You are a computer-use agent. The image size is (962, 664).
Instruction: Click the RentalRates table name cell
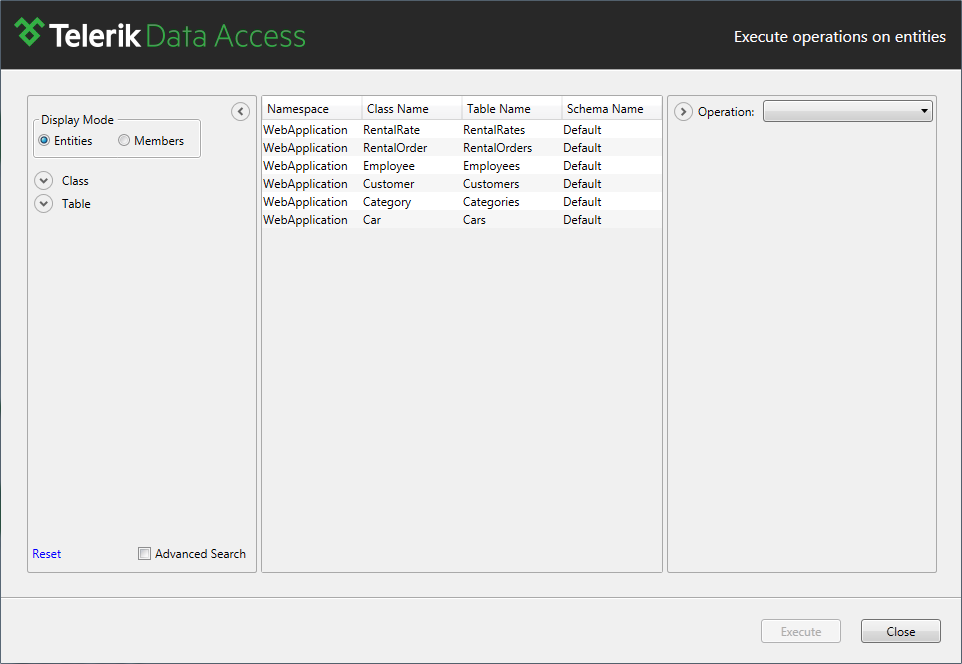tap(494, 129)
